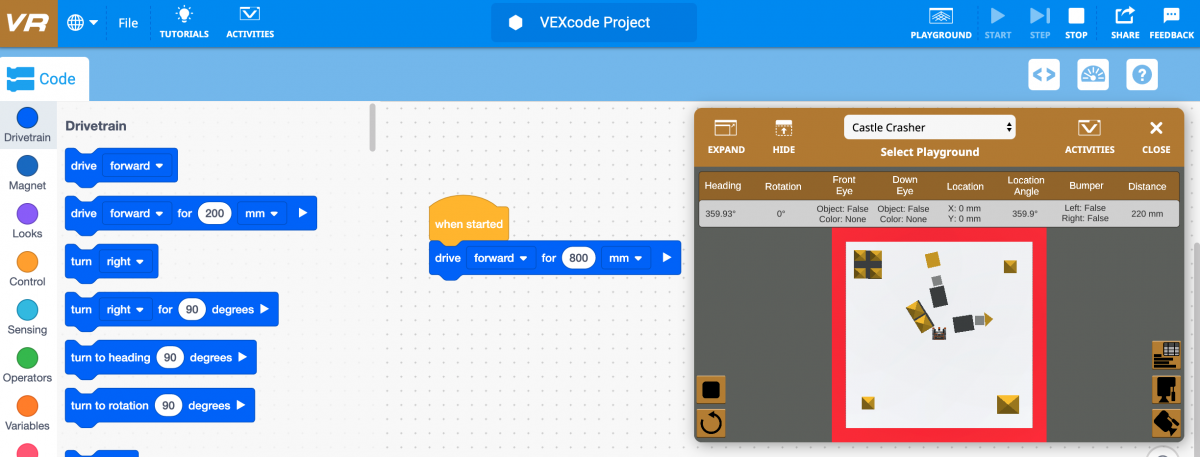The width and height of the screenshot is (1200, 457).
Task: Step through the project
Action: pyautogui.click(x=1040, y=22)
